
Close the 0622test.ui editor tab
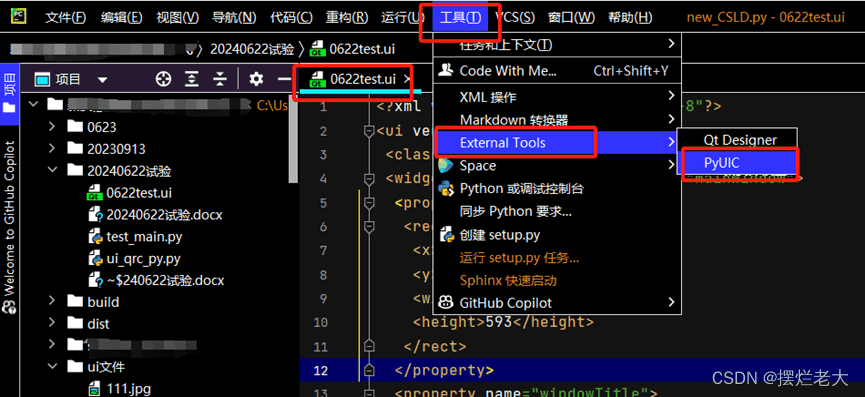pyautogui.click(x=408, y=79)
